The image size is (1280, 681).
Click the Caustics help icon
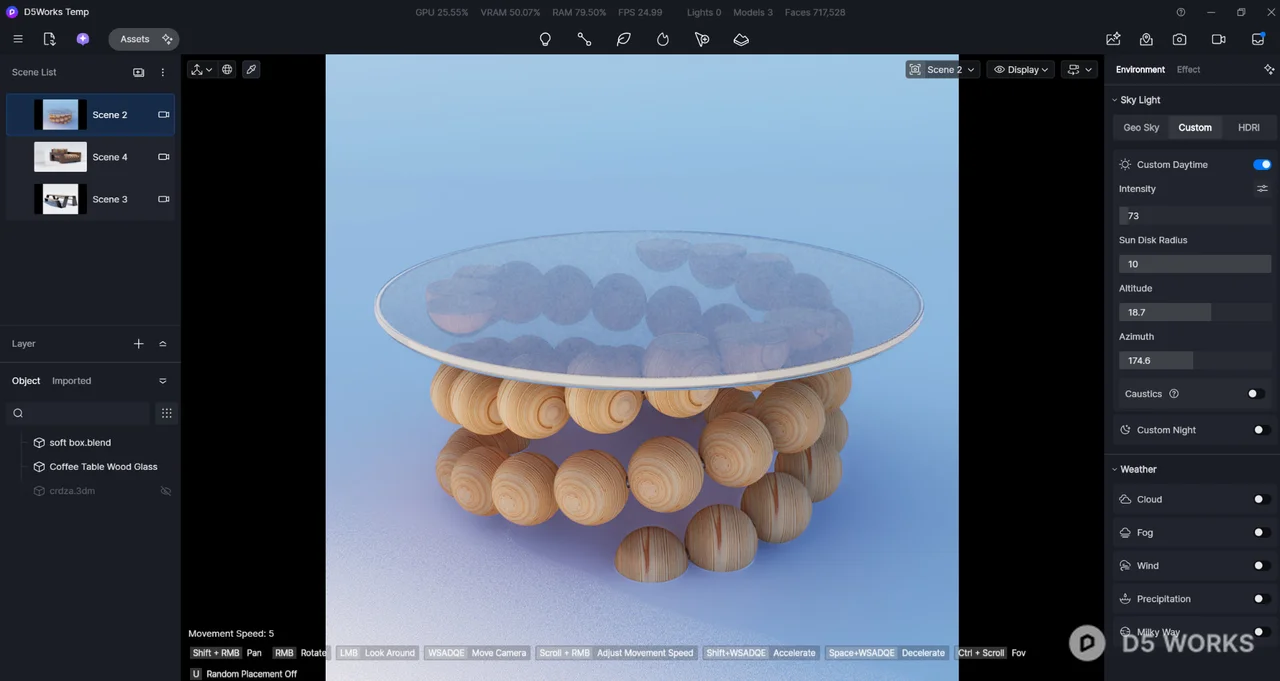1174,394
